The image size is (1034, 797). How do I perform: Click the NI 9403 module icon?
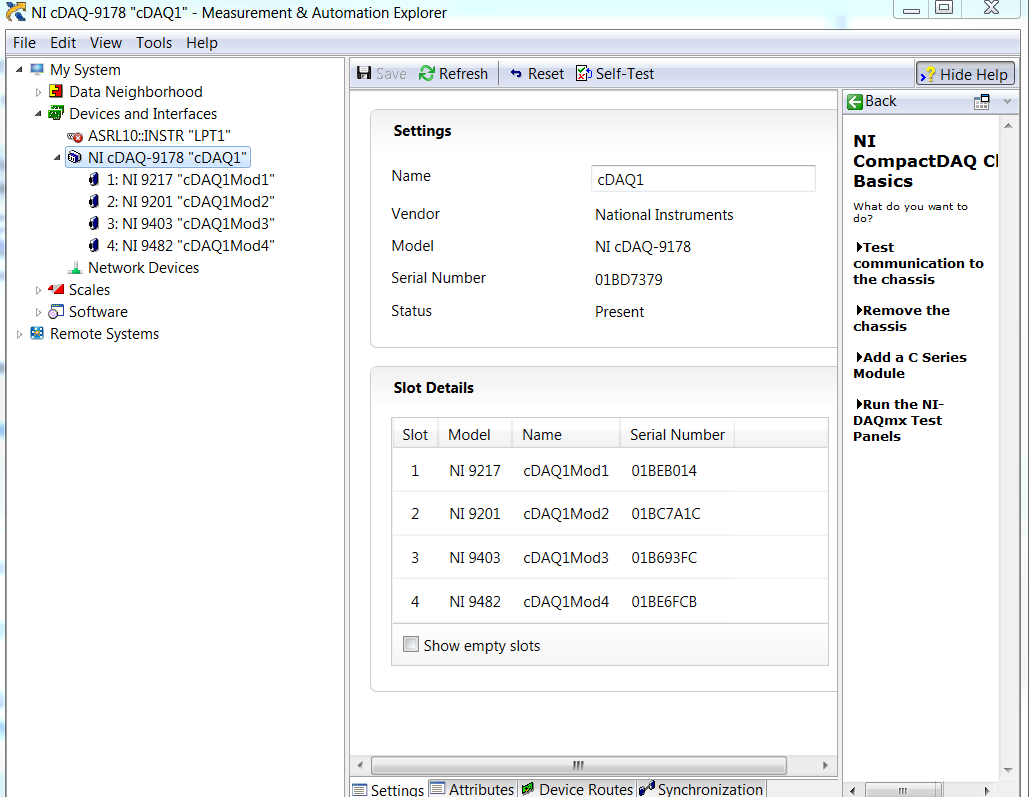pyautogui.click(x=94, y=223)
